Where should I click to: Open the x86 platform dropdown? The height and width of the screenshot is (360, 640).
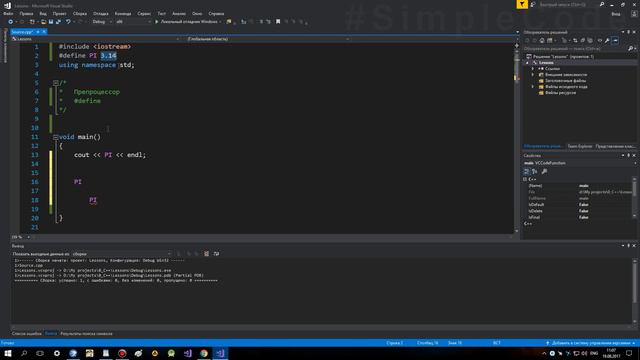pyautogui.click(x=133, y=22)
